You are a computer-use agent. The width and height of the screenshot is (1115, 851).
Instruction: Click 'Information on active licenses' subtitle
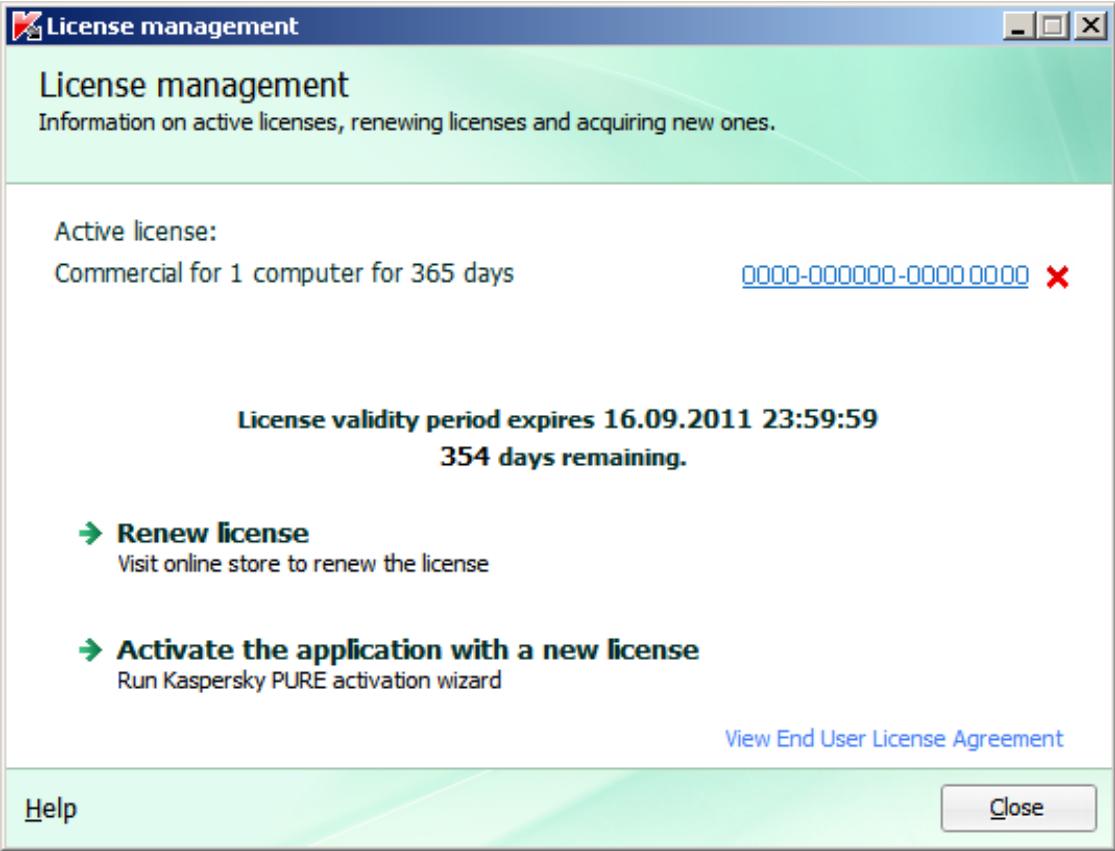[x=406, y=122]
